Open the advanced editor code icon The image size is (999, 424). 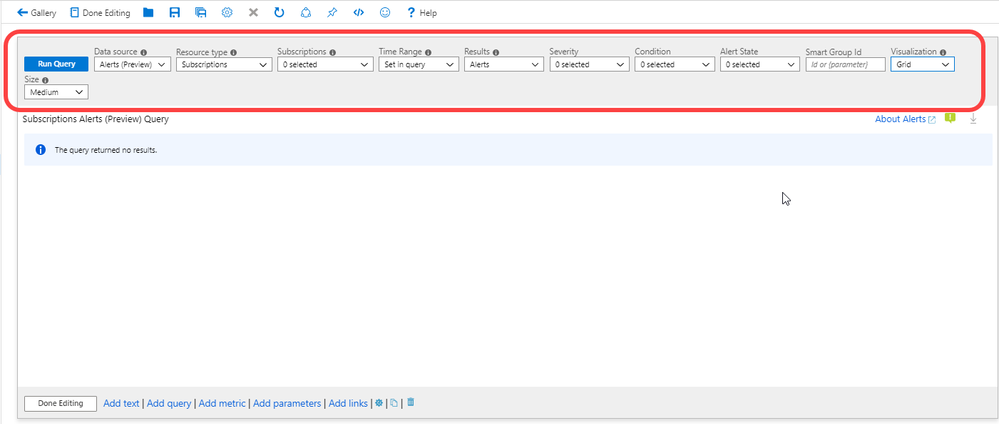pos(358,13)
